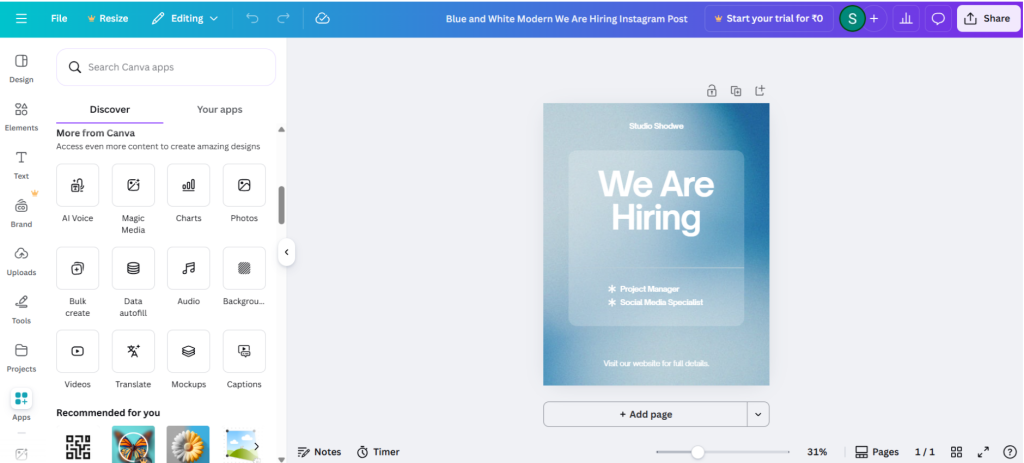Open the Elements sidebar panel

21,117
